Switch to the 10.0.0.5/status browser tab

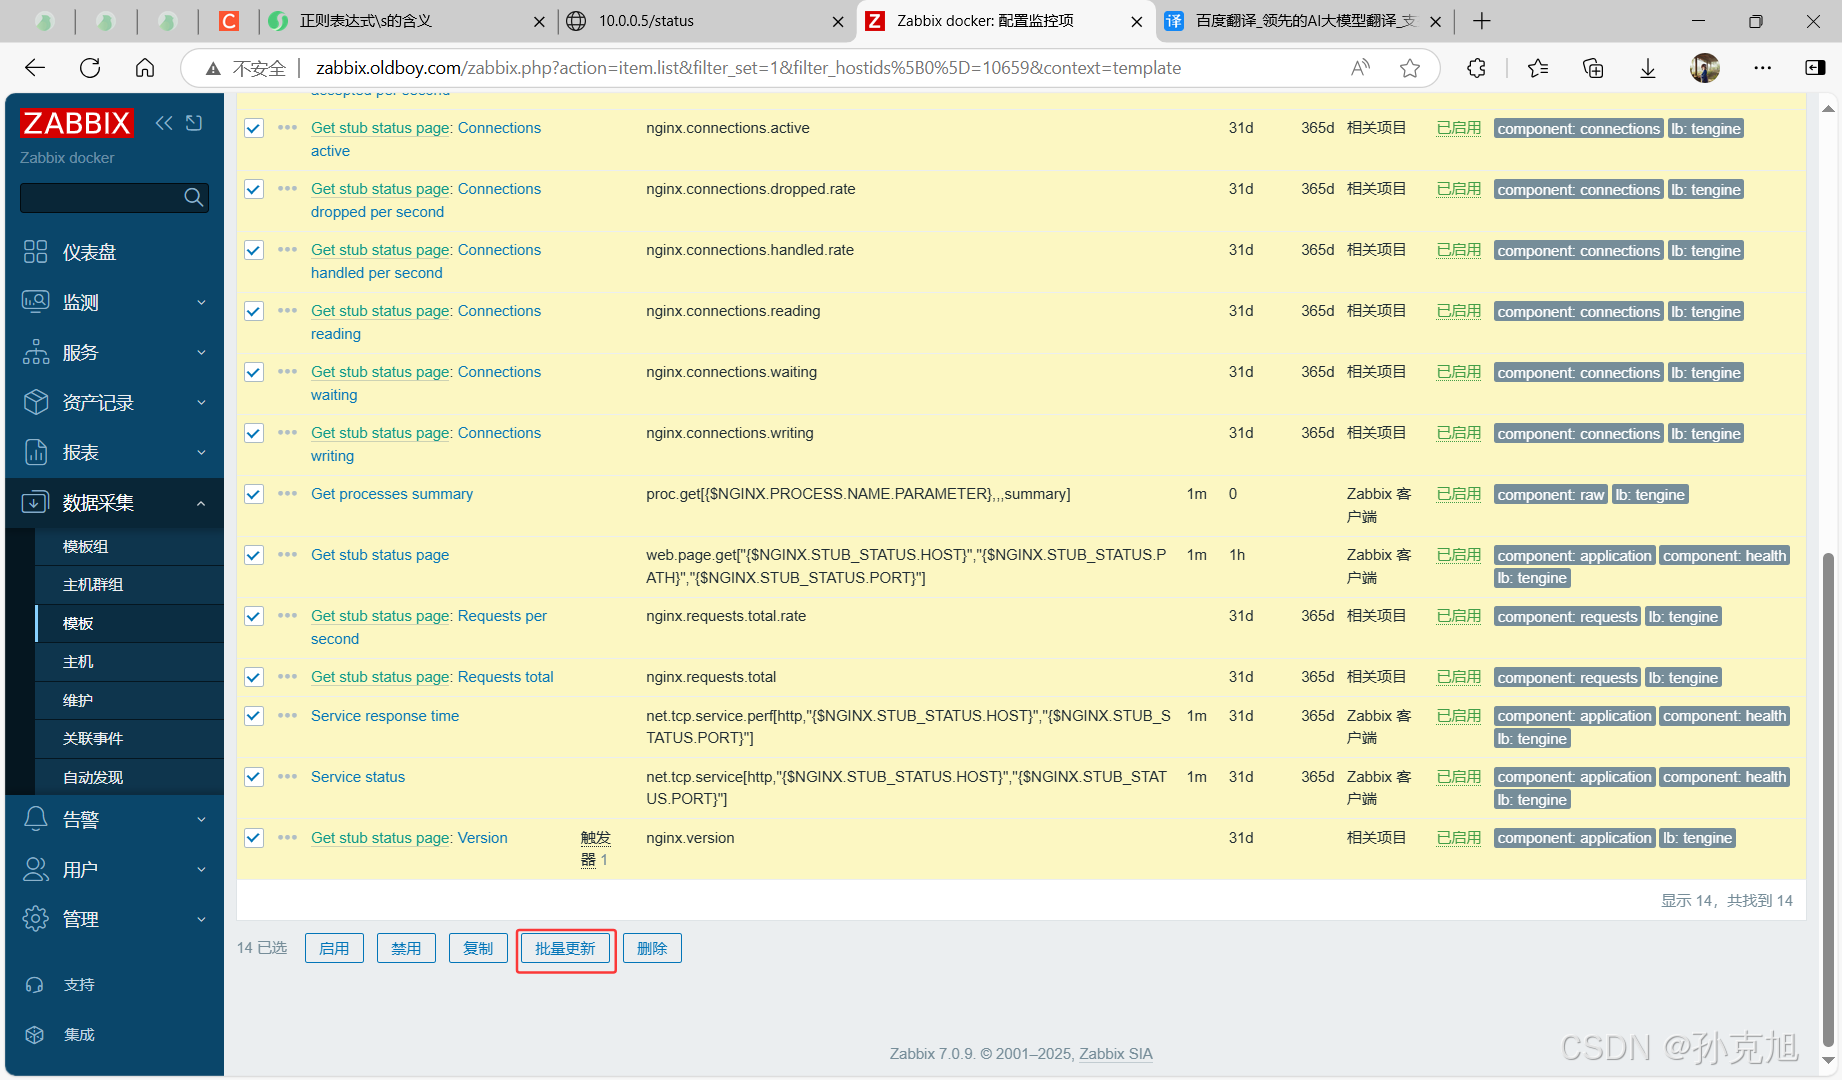click(706, 21)
